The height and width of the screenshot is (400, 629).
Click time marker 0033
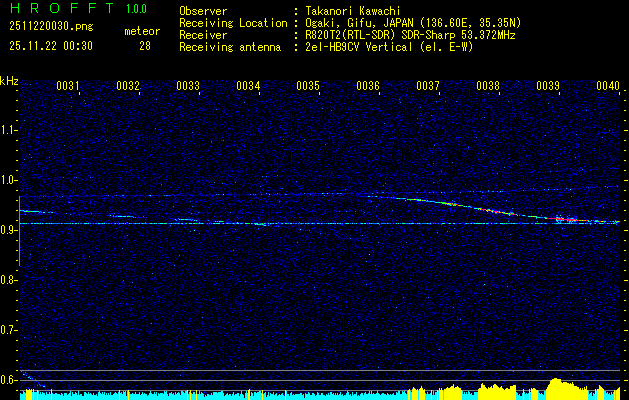188,86
